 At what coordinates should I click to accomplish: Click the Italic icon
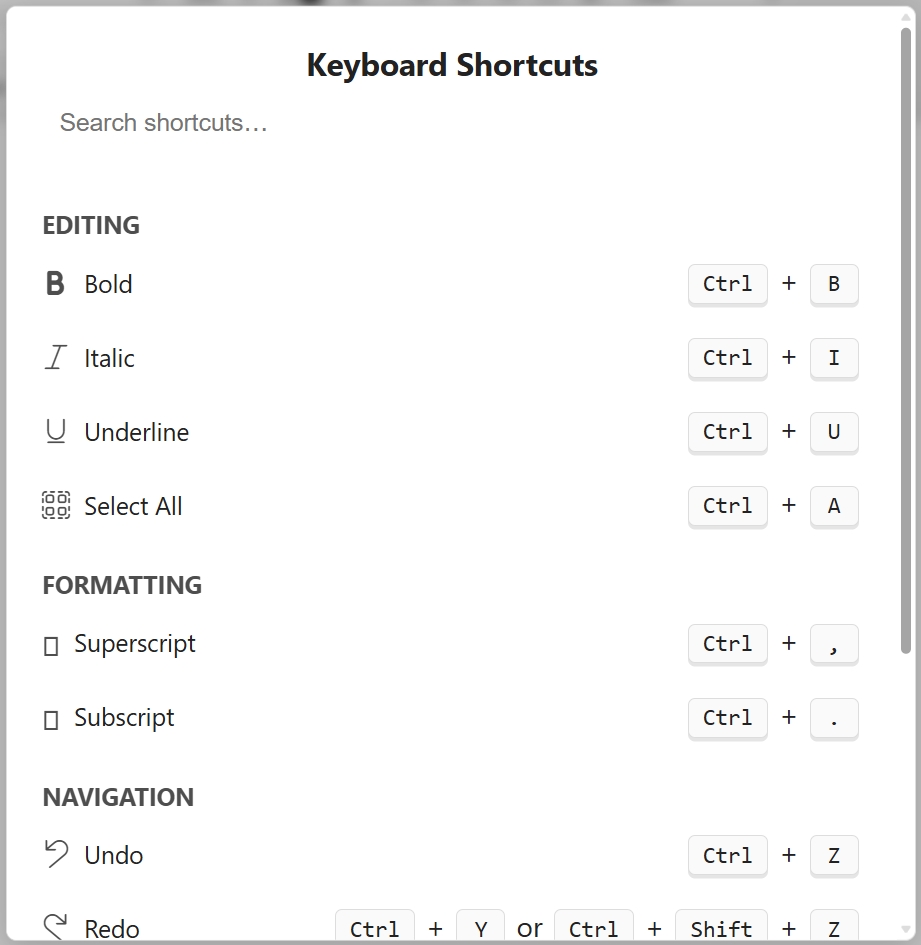[x=55, y=358]
